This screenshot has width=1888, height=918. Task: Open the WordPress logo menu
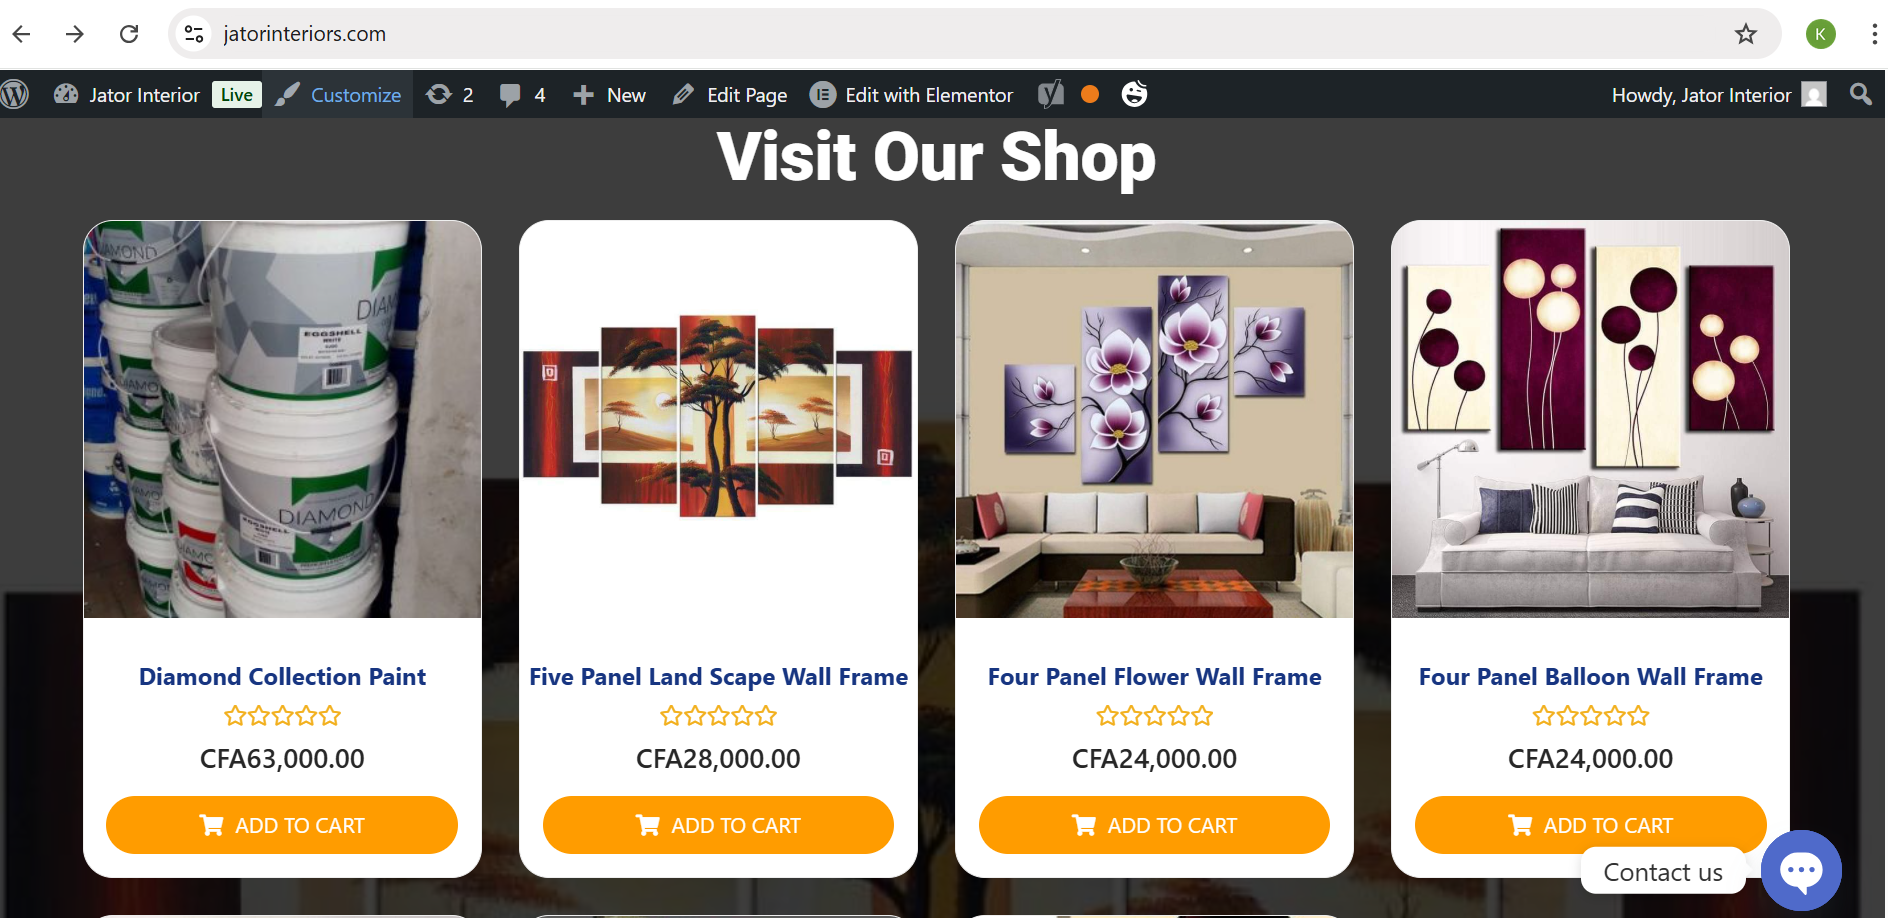tap(15, 95)
